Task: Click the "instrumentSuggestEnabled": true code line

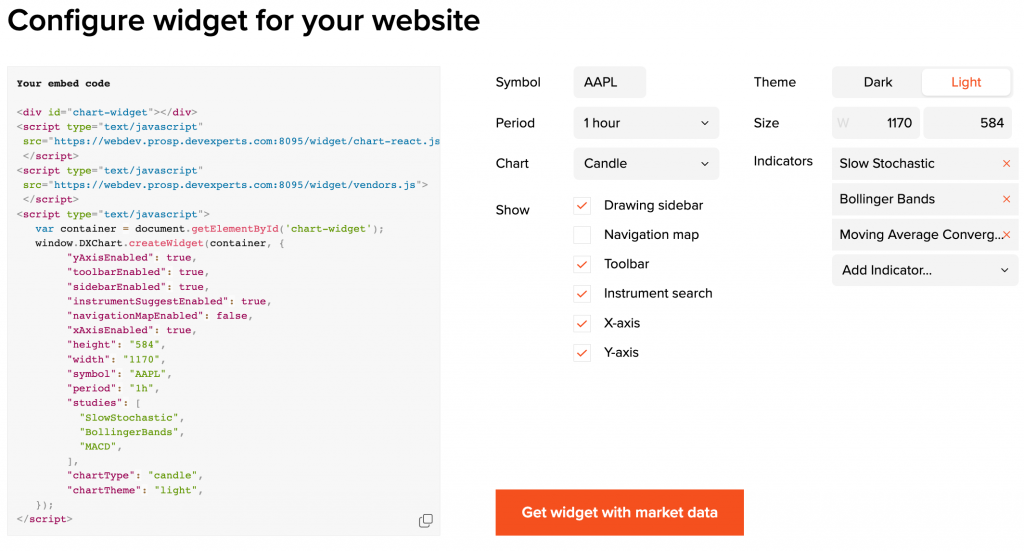Action: pyautogui.click(x=169, y=302)
